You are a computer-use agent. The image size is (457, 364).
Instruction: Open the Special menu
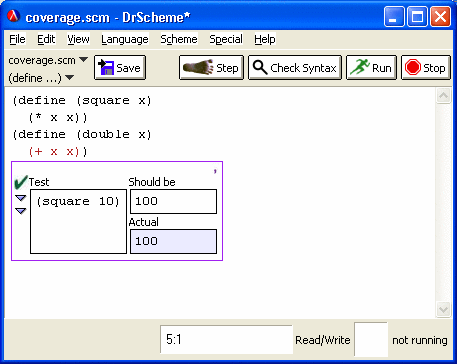[x=226, y=39]
